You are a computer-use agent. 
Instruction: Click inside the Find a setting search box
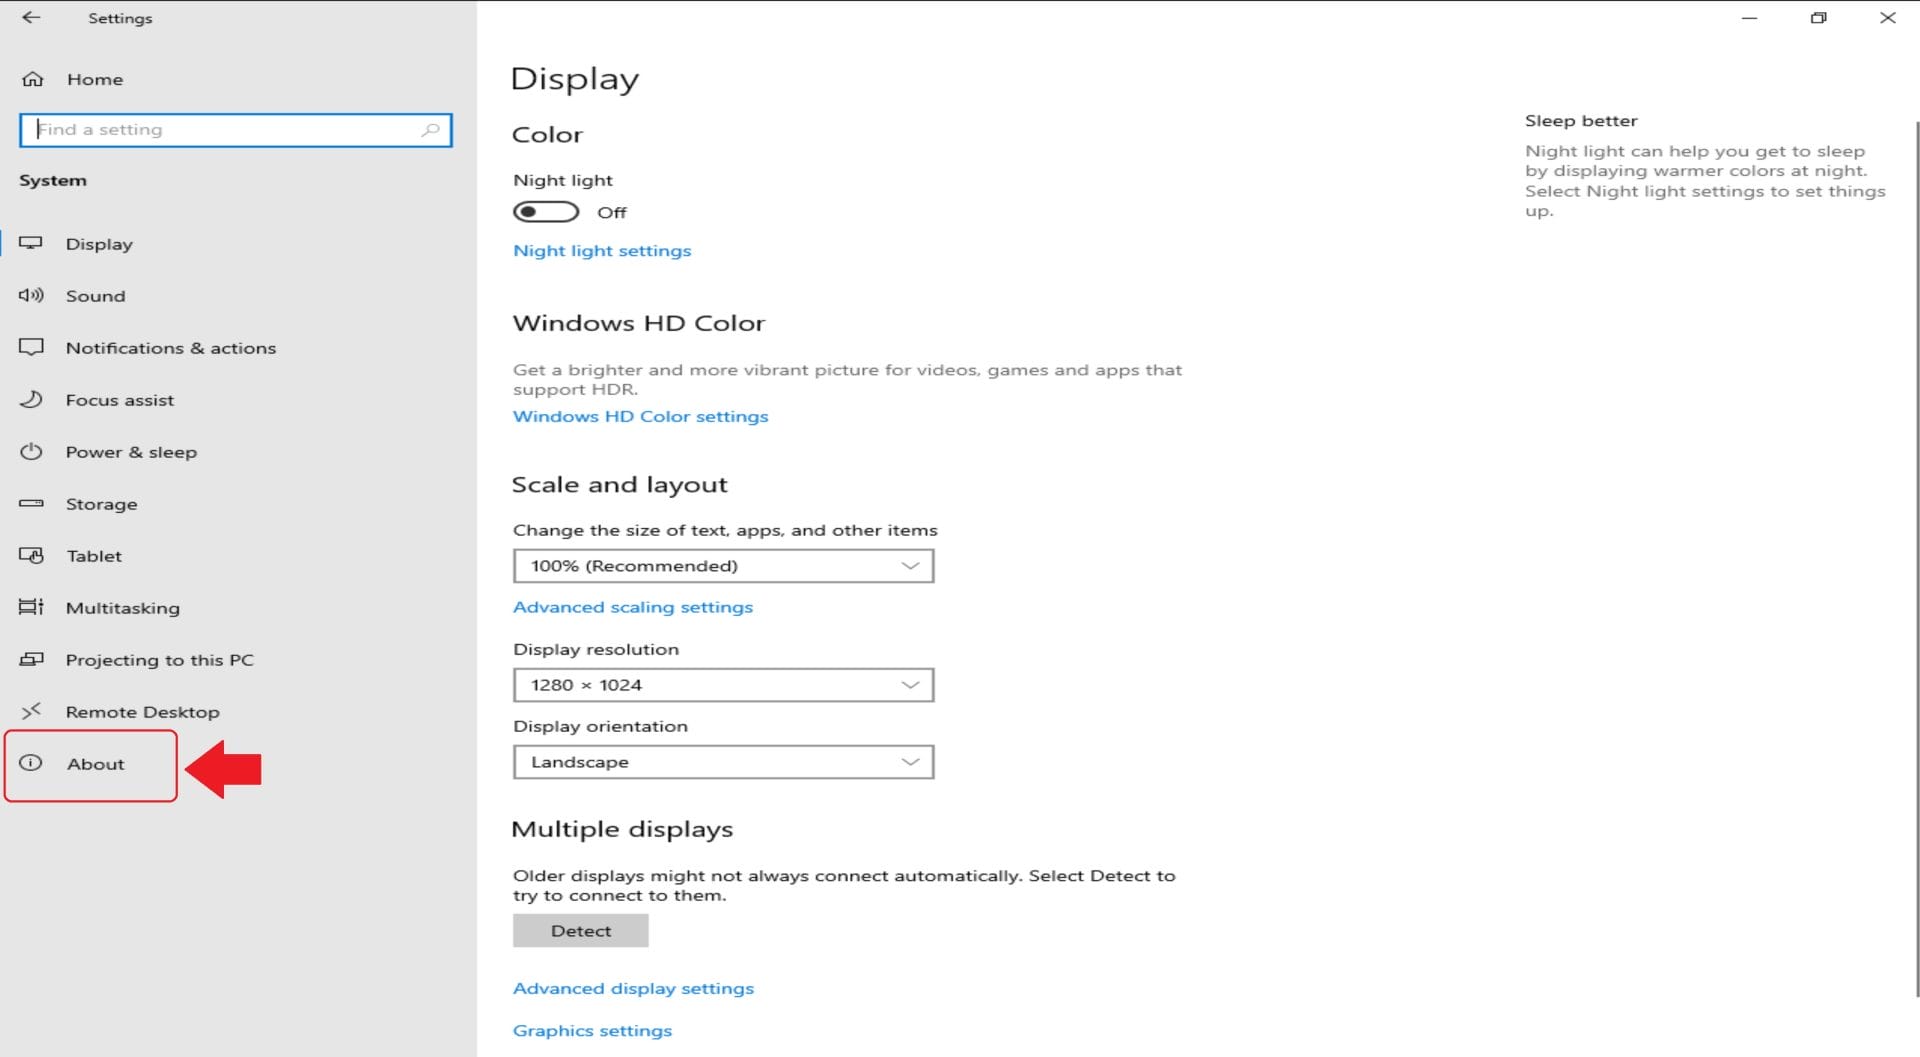pos(235,129)
